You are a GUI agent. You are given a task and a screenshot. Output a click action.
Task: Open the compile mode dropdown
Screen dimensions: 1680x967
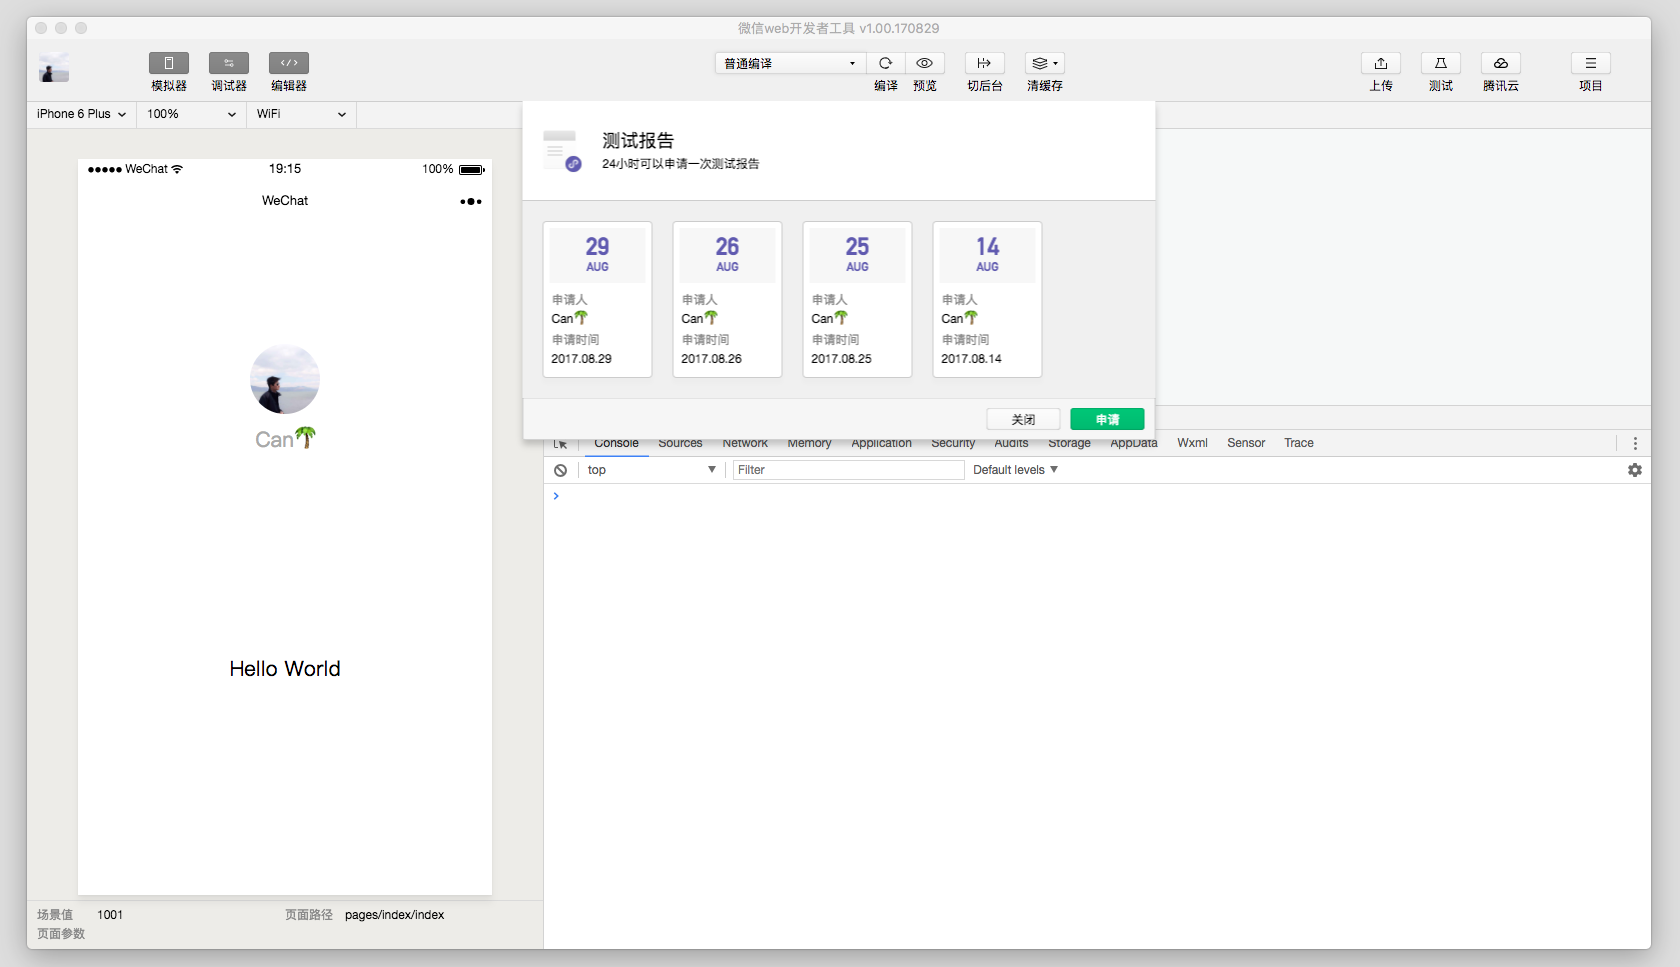(x=789, y=63)
